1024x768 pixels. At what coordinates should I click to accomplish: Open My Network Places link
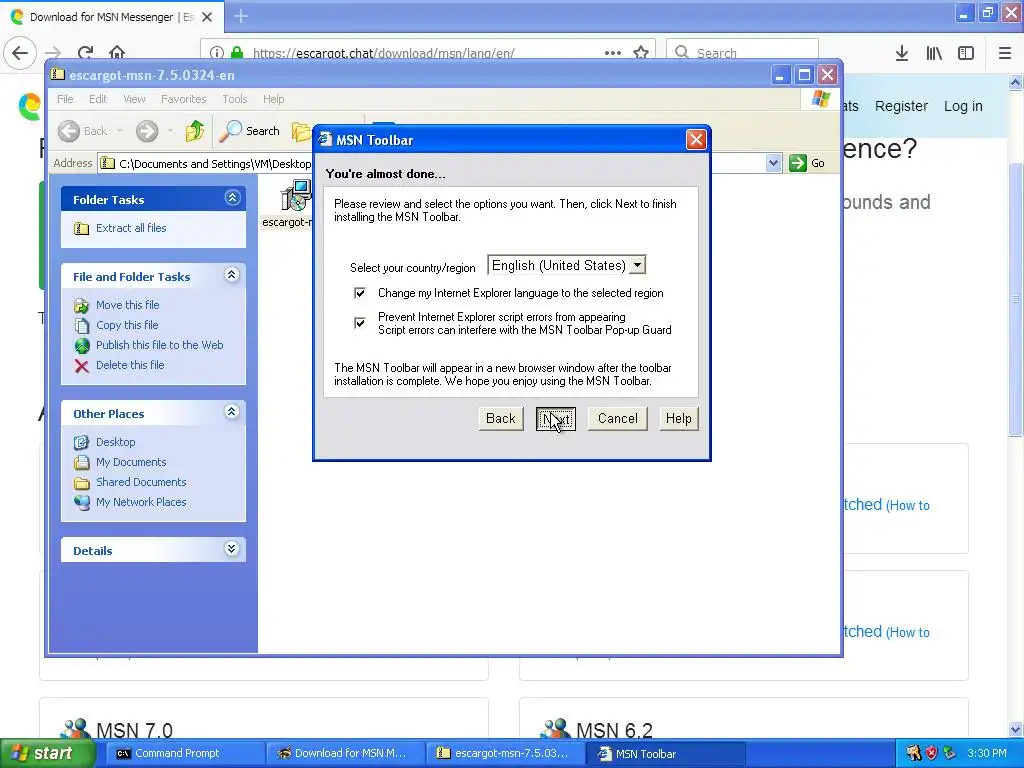pyautogui.click(x=141, y=502)
